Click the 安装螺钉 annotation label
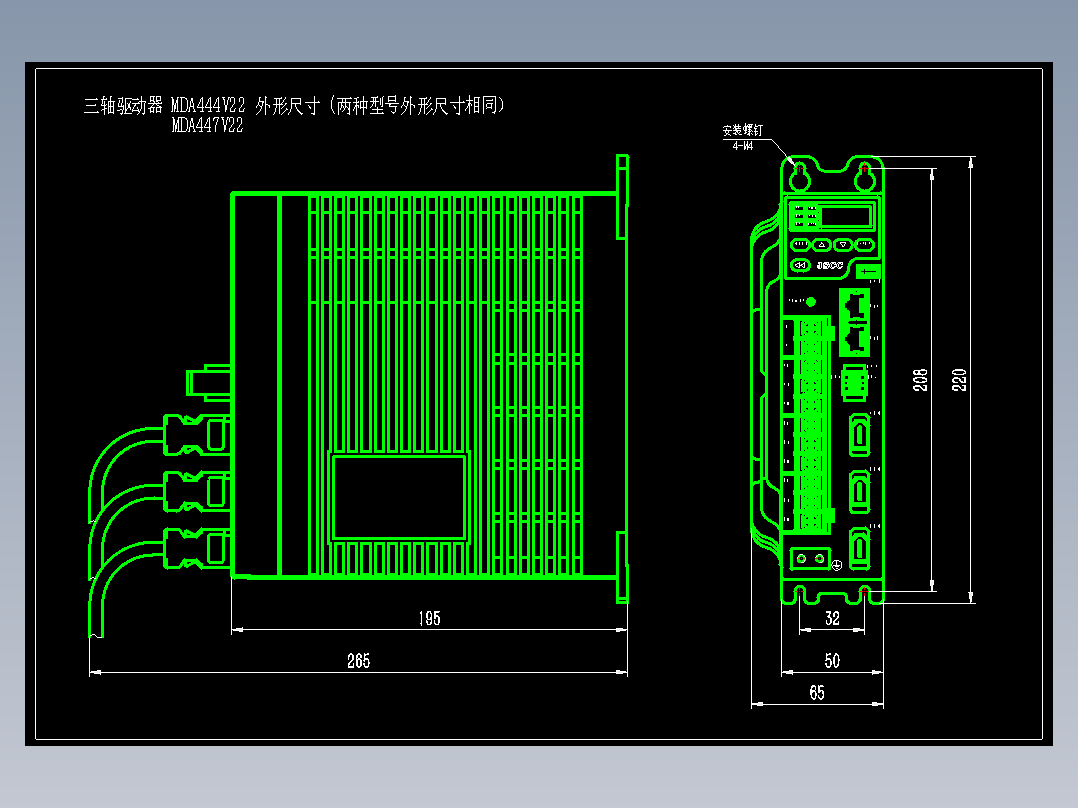1078x808 pixels. 742,130
